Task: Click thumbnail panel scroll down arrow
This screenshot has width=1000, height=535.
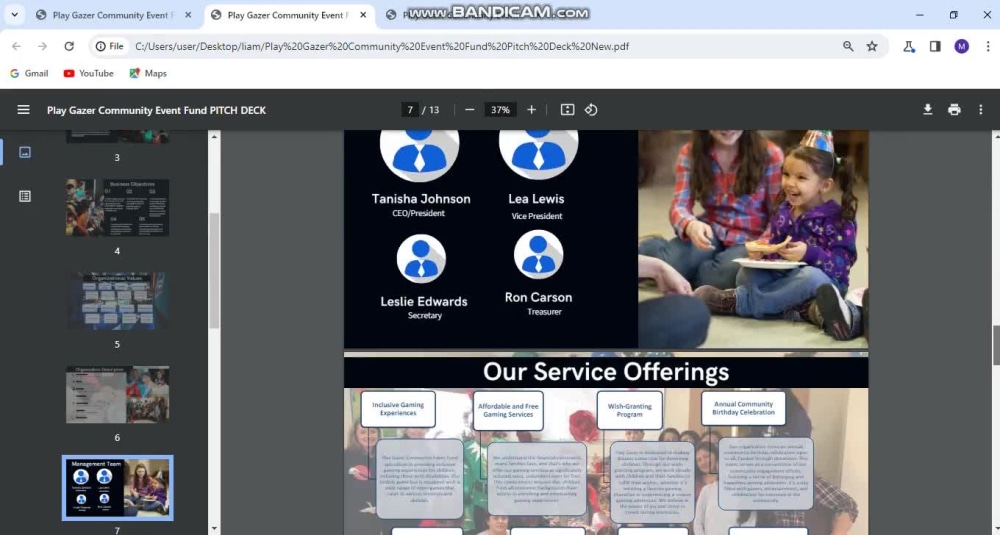Action: click(x=214, y=529)
